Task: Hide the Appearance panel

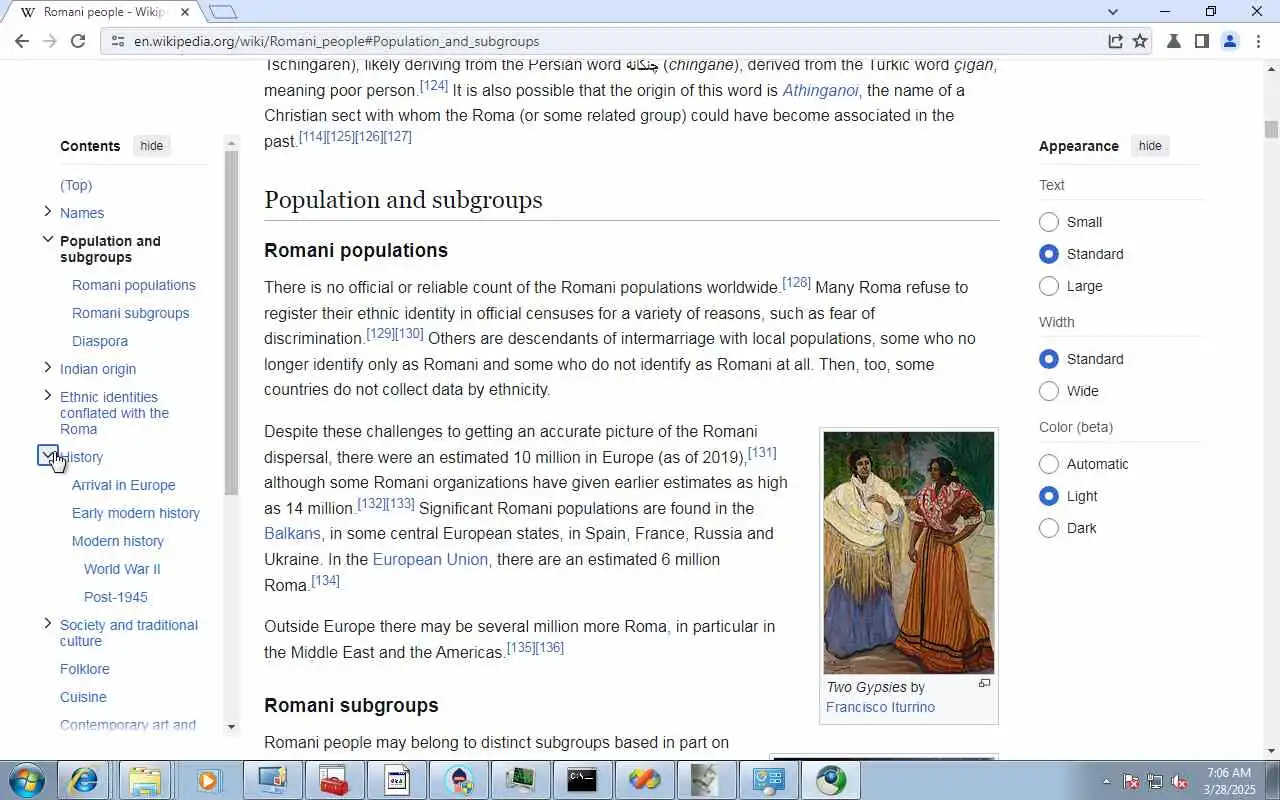Action: (1150, 146)
